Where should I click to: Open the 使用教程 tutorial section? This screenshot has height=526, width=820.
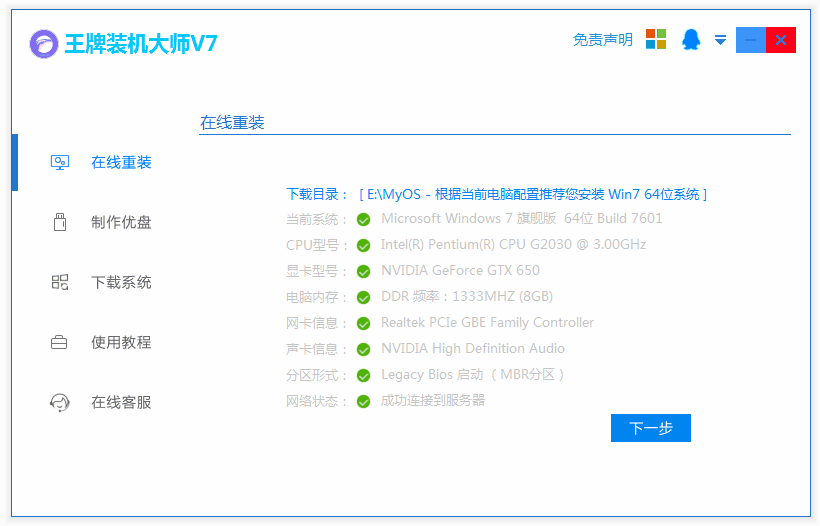121,342
